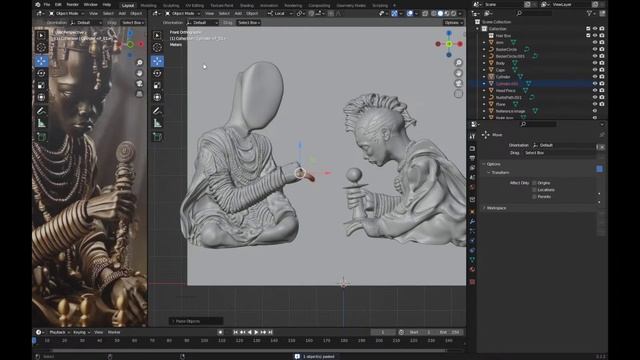
Task: Toggle camera view icon in the main viewport
Action: pos(458,83)
